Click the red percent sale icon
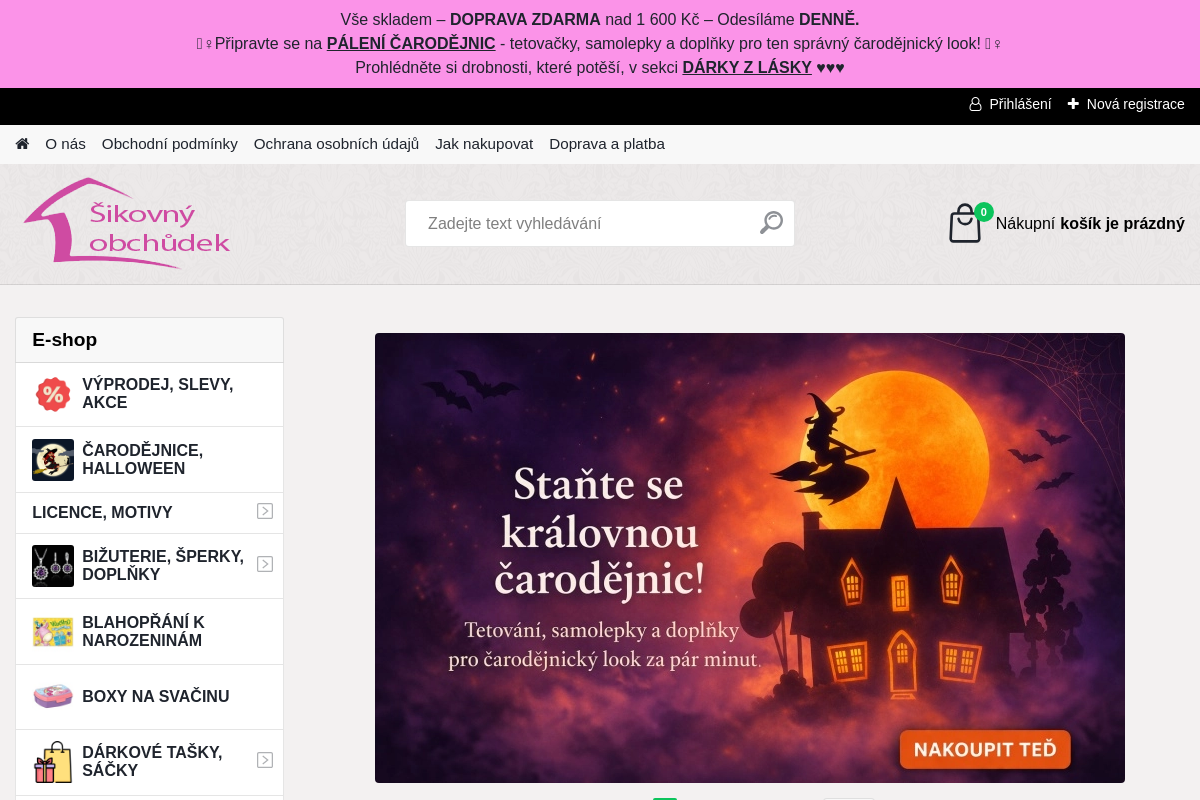1200x800 pixels. [x=53, y=394]
